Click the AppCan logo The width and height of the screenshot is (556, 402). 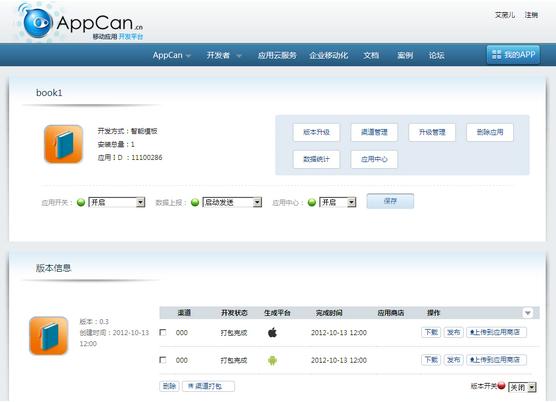pos(81,23)
